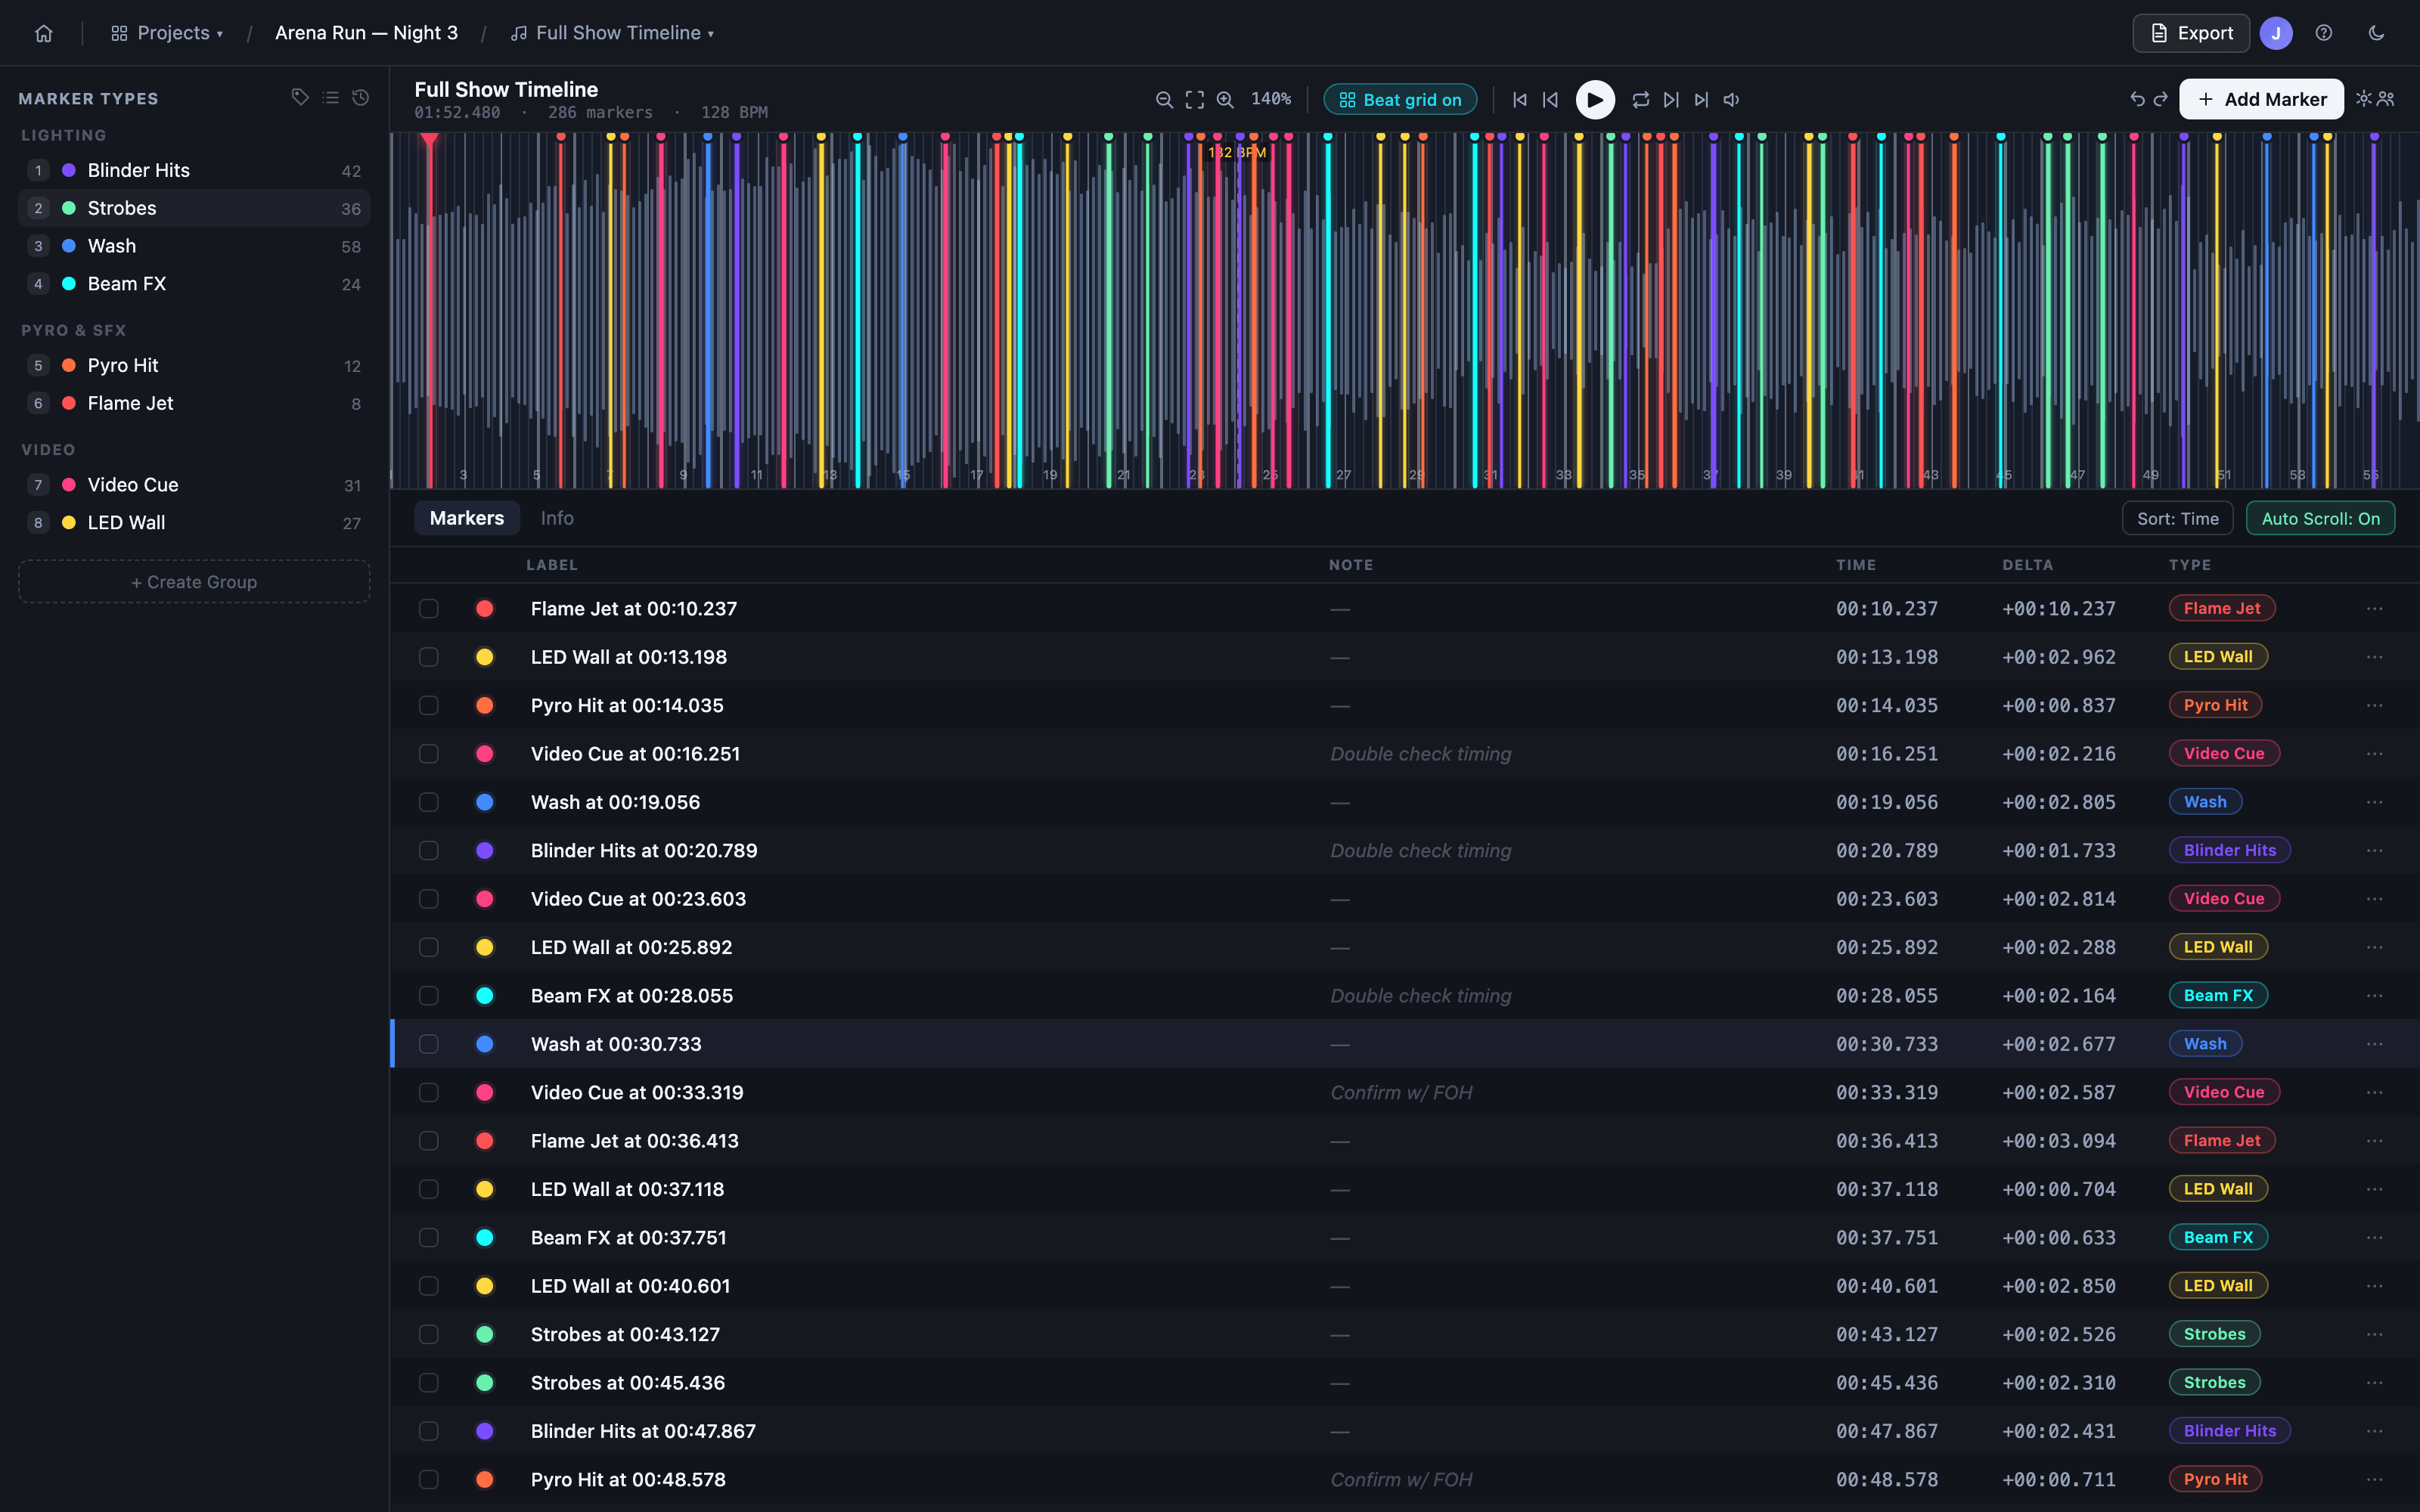
Task: Click the Create Group button
Action: point(194,581)
